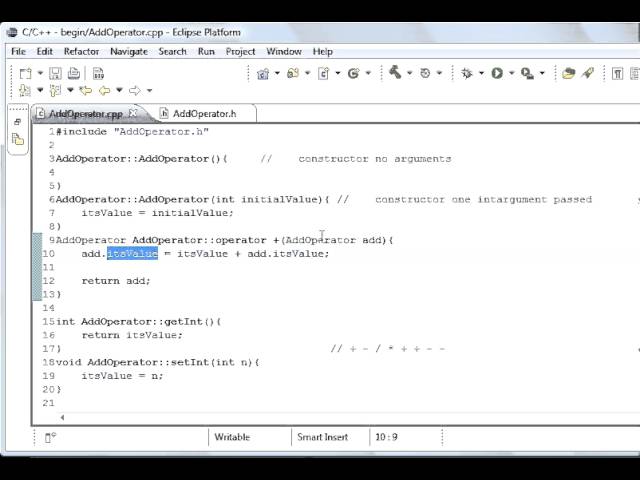Image resolution: width=640 pixels, height=480 pixels.
Task: Click the Project Explorer fast view icon
Action: coord(18,140)
